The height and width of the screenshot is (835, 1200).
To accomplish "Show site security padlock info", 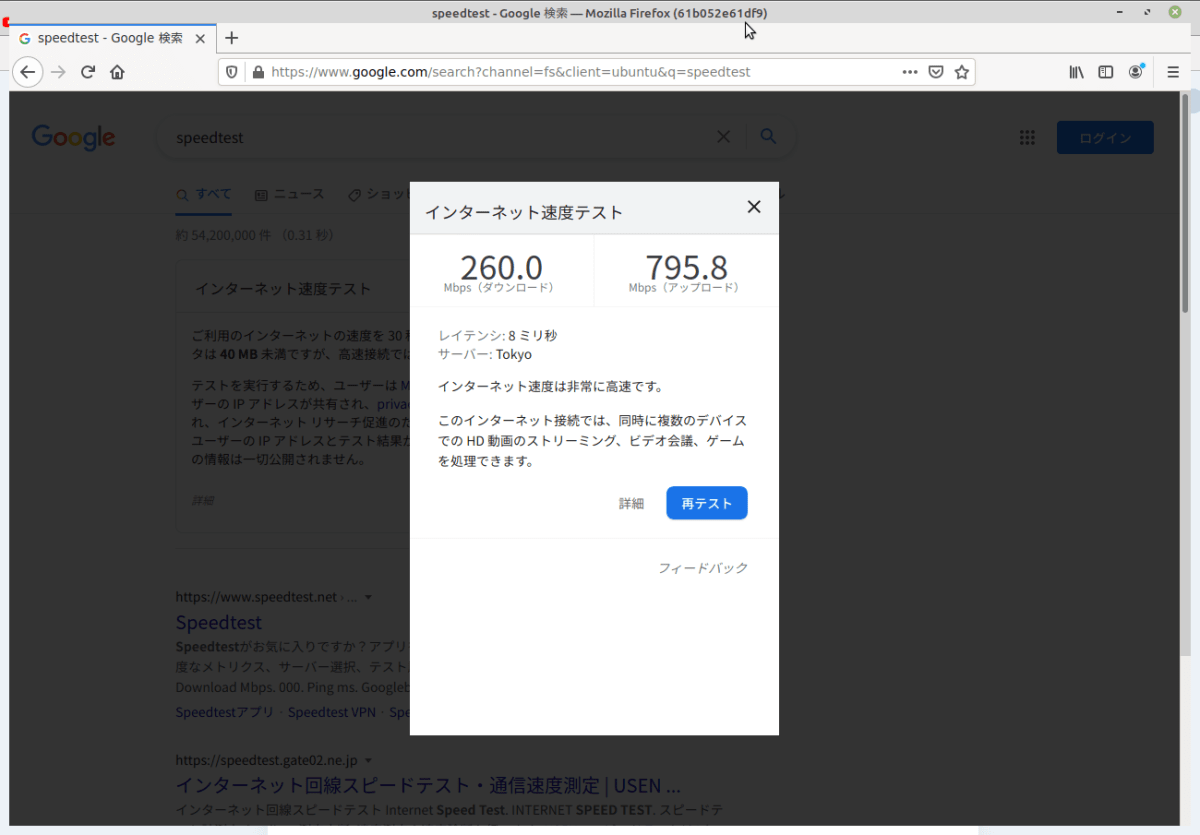I will [x=258, y=72].
